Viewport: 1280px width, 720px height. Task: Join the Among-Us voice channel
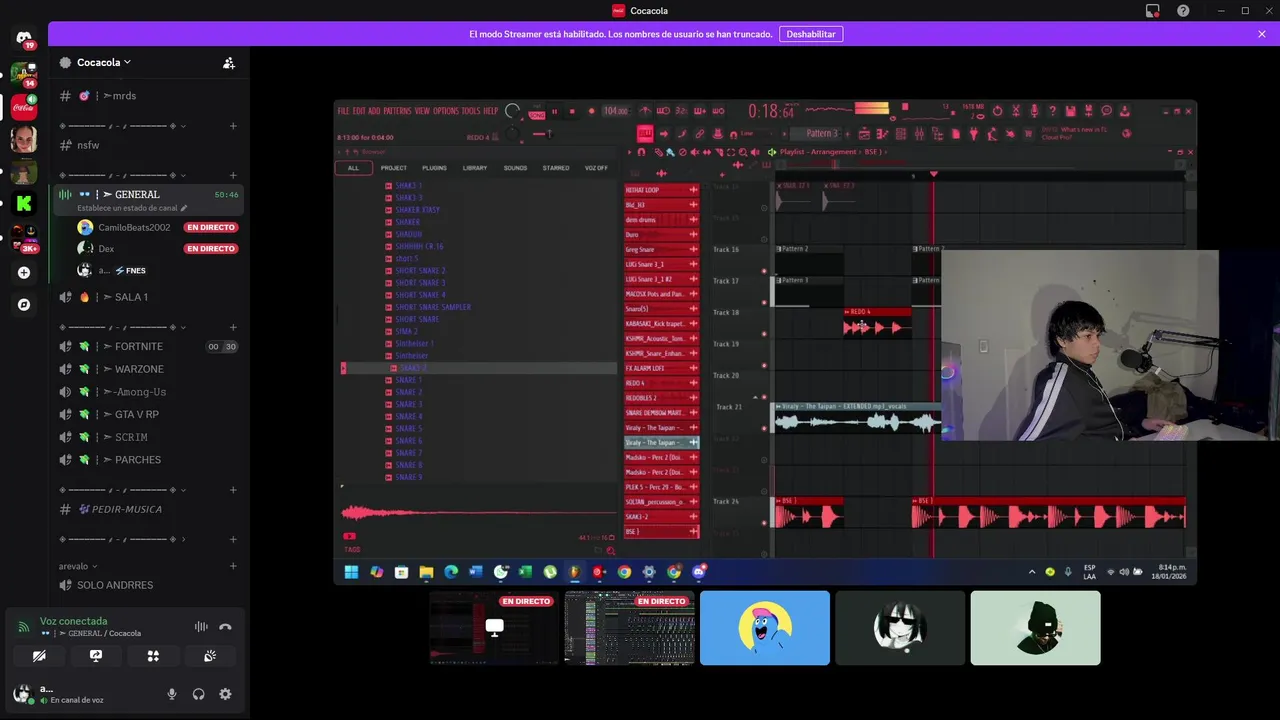pos(148,392)
